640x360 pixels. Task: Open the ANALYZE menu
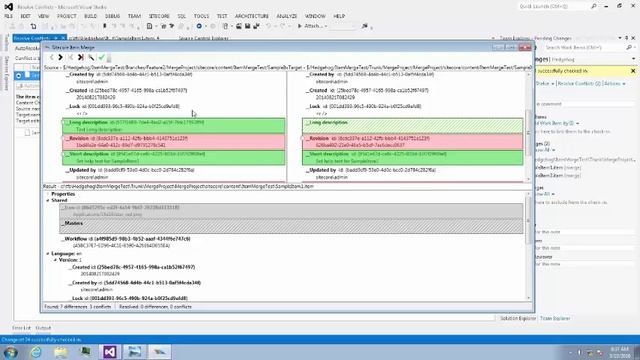coord(287,16)
